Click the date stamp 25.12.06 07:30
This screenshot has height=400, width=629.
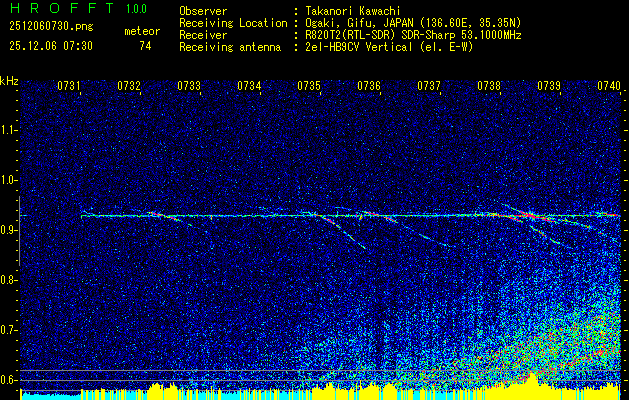51,46
